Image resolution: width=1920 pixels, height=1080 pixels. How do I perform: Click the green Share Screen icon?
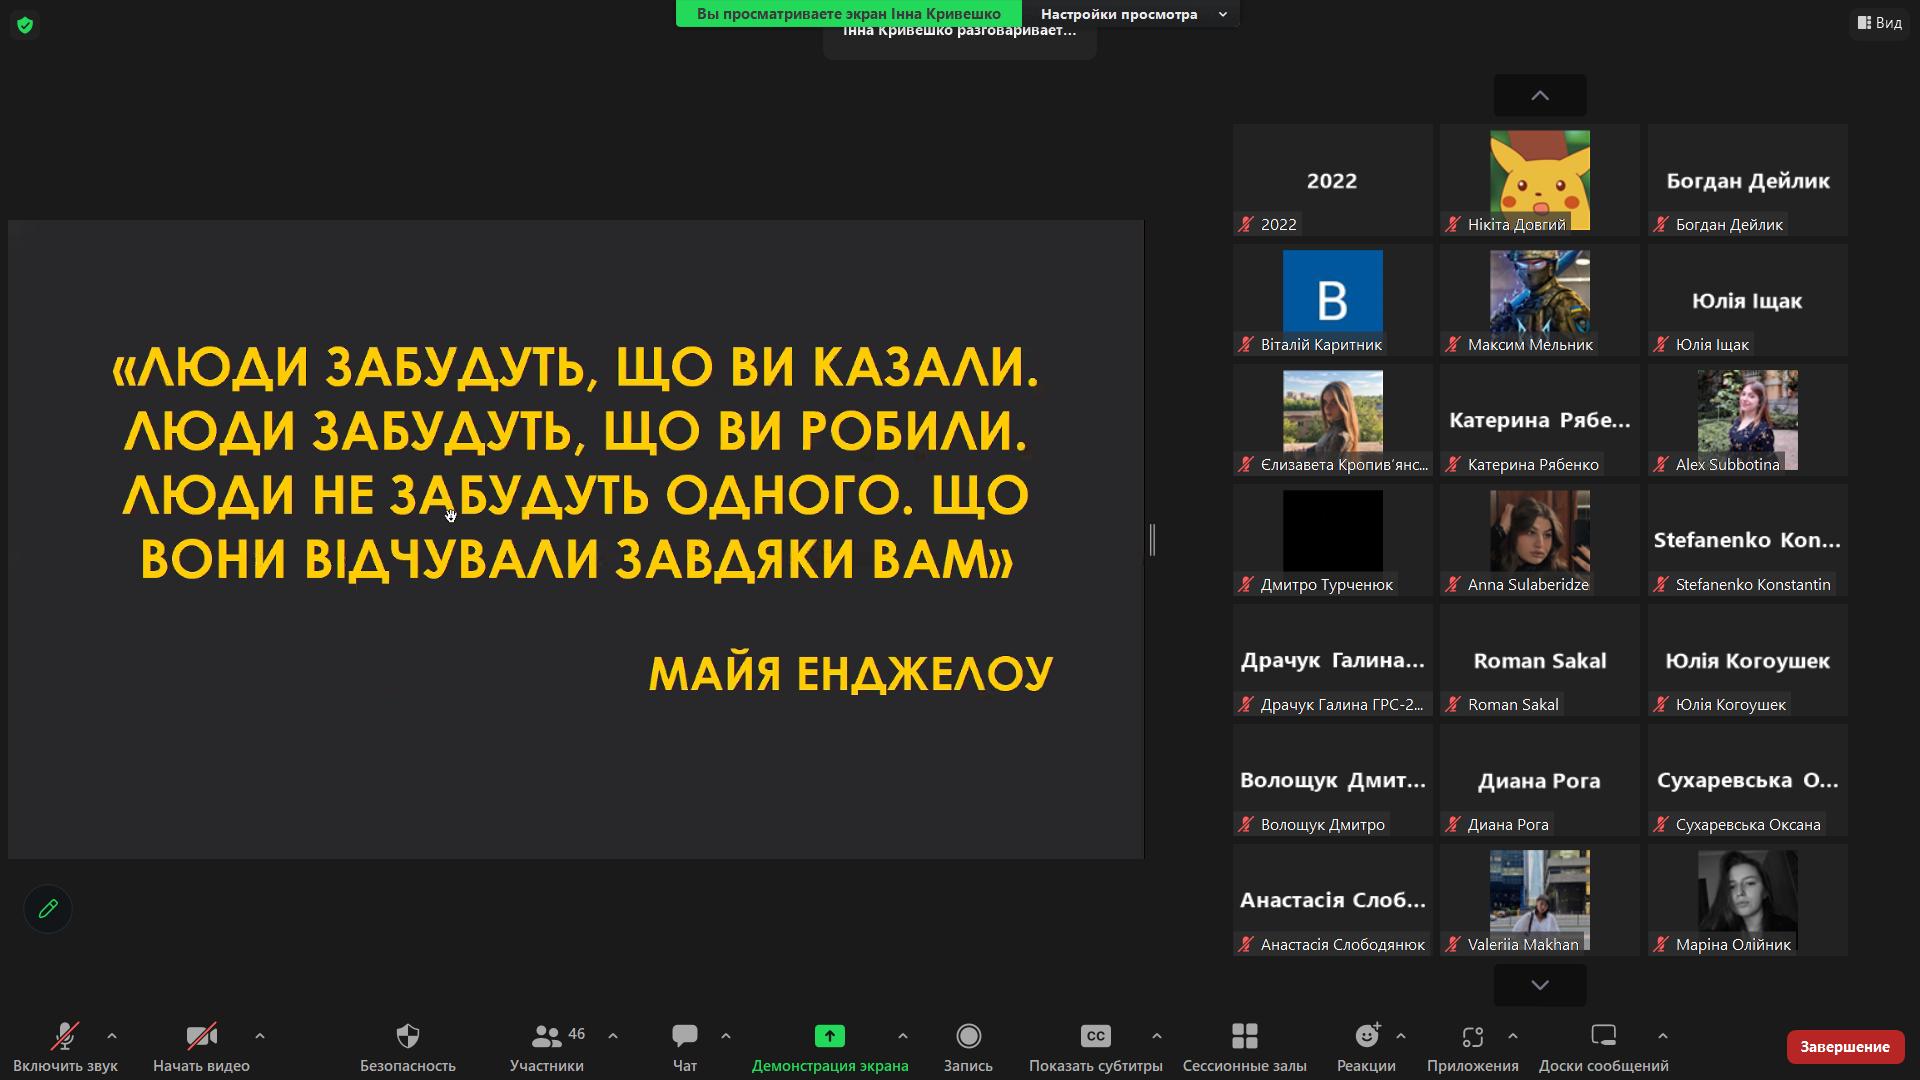click(x=829, y=1036)
